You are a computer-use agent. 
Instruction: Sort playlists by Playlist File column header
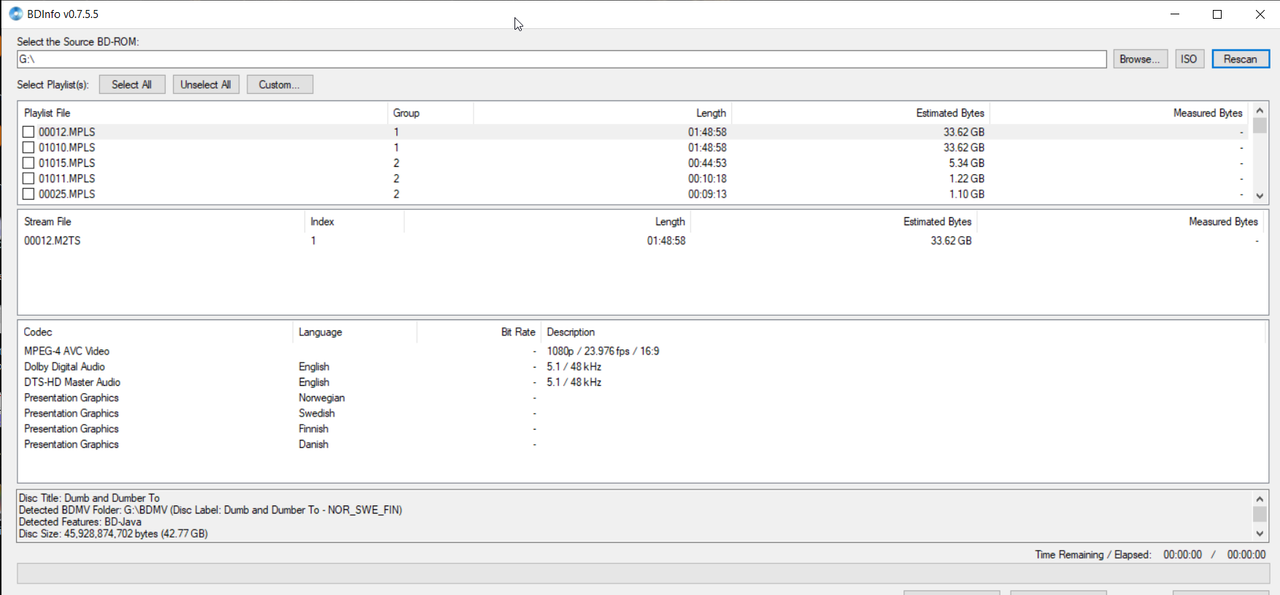[x=203, y=113]
